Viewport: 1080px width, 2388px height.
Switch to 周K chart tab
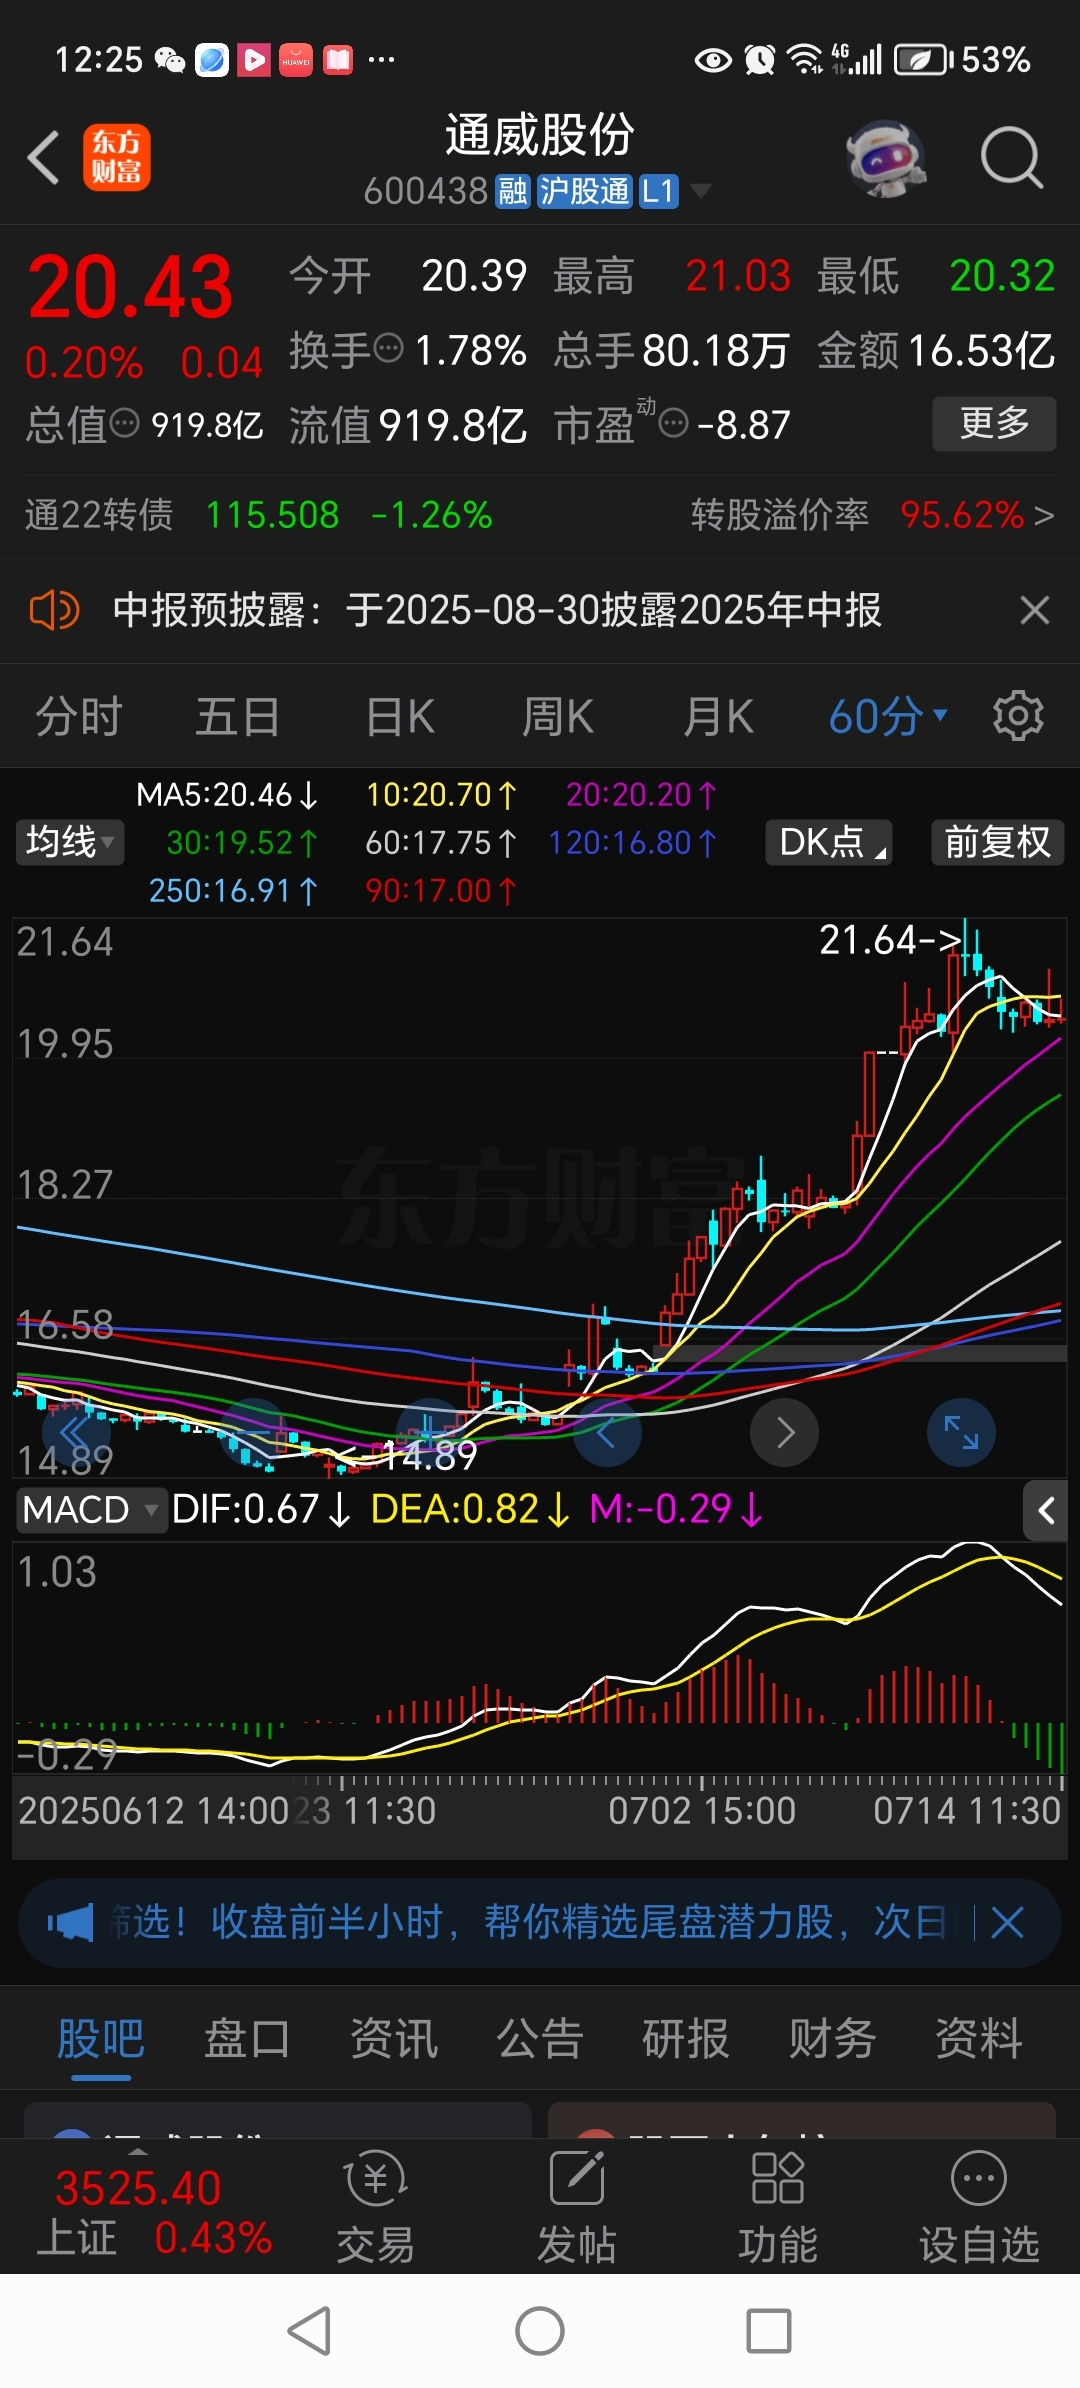557,717
